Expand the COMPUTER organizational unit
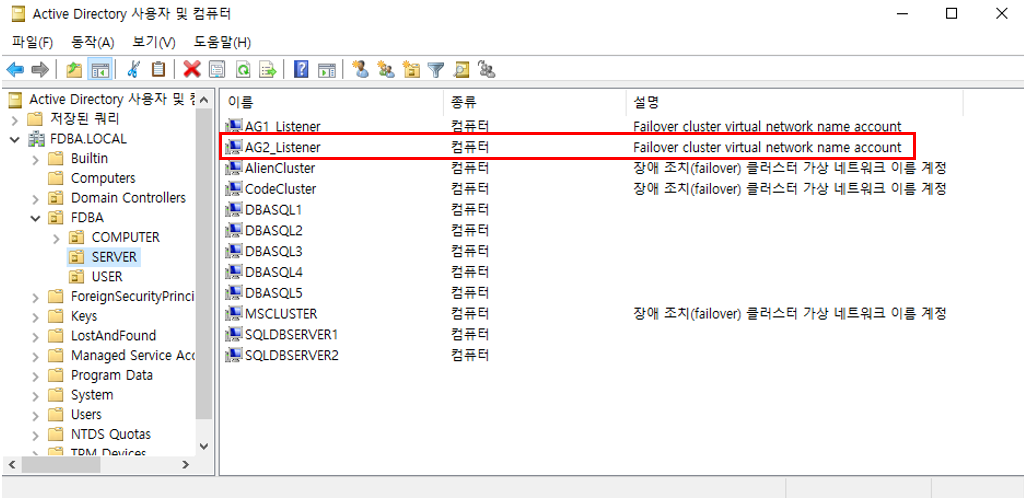Viewport: 1024px width, 500px height. point(57,238)
